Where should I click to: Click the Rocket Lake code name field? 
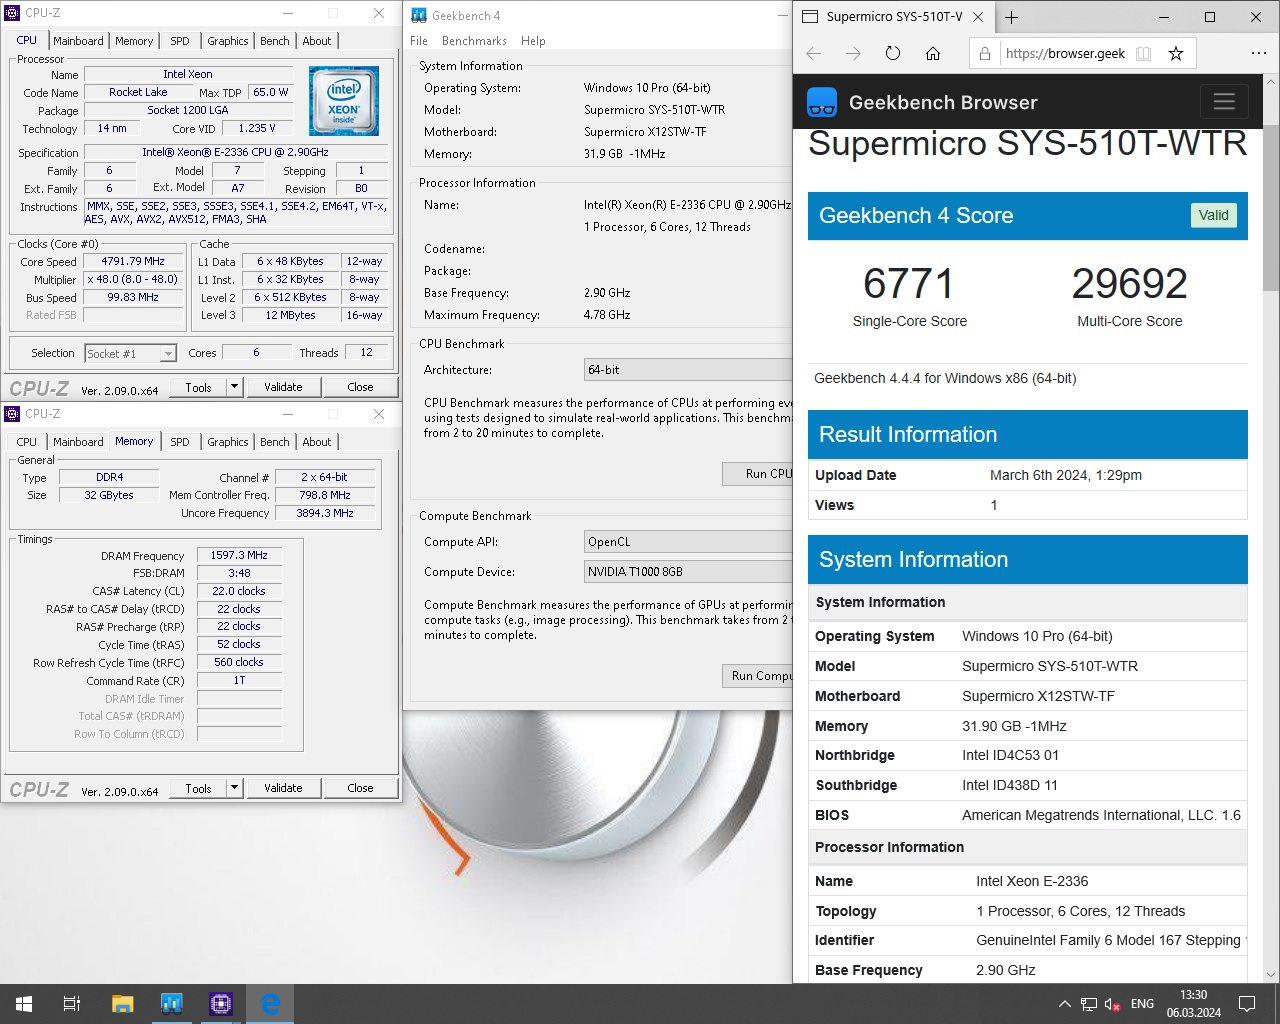point(138,92)
